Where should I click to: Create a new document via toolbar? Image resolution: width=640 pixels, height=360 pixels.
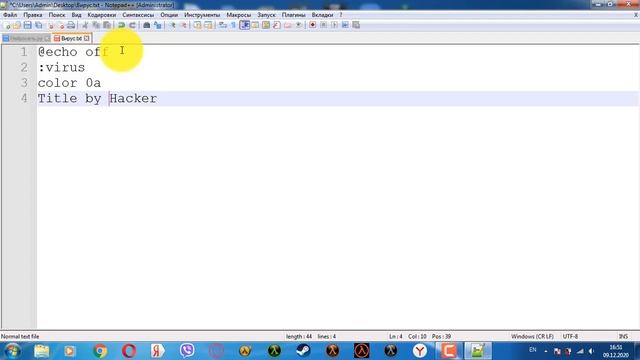click(x=7, y=25)
